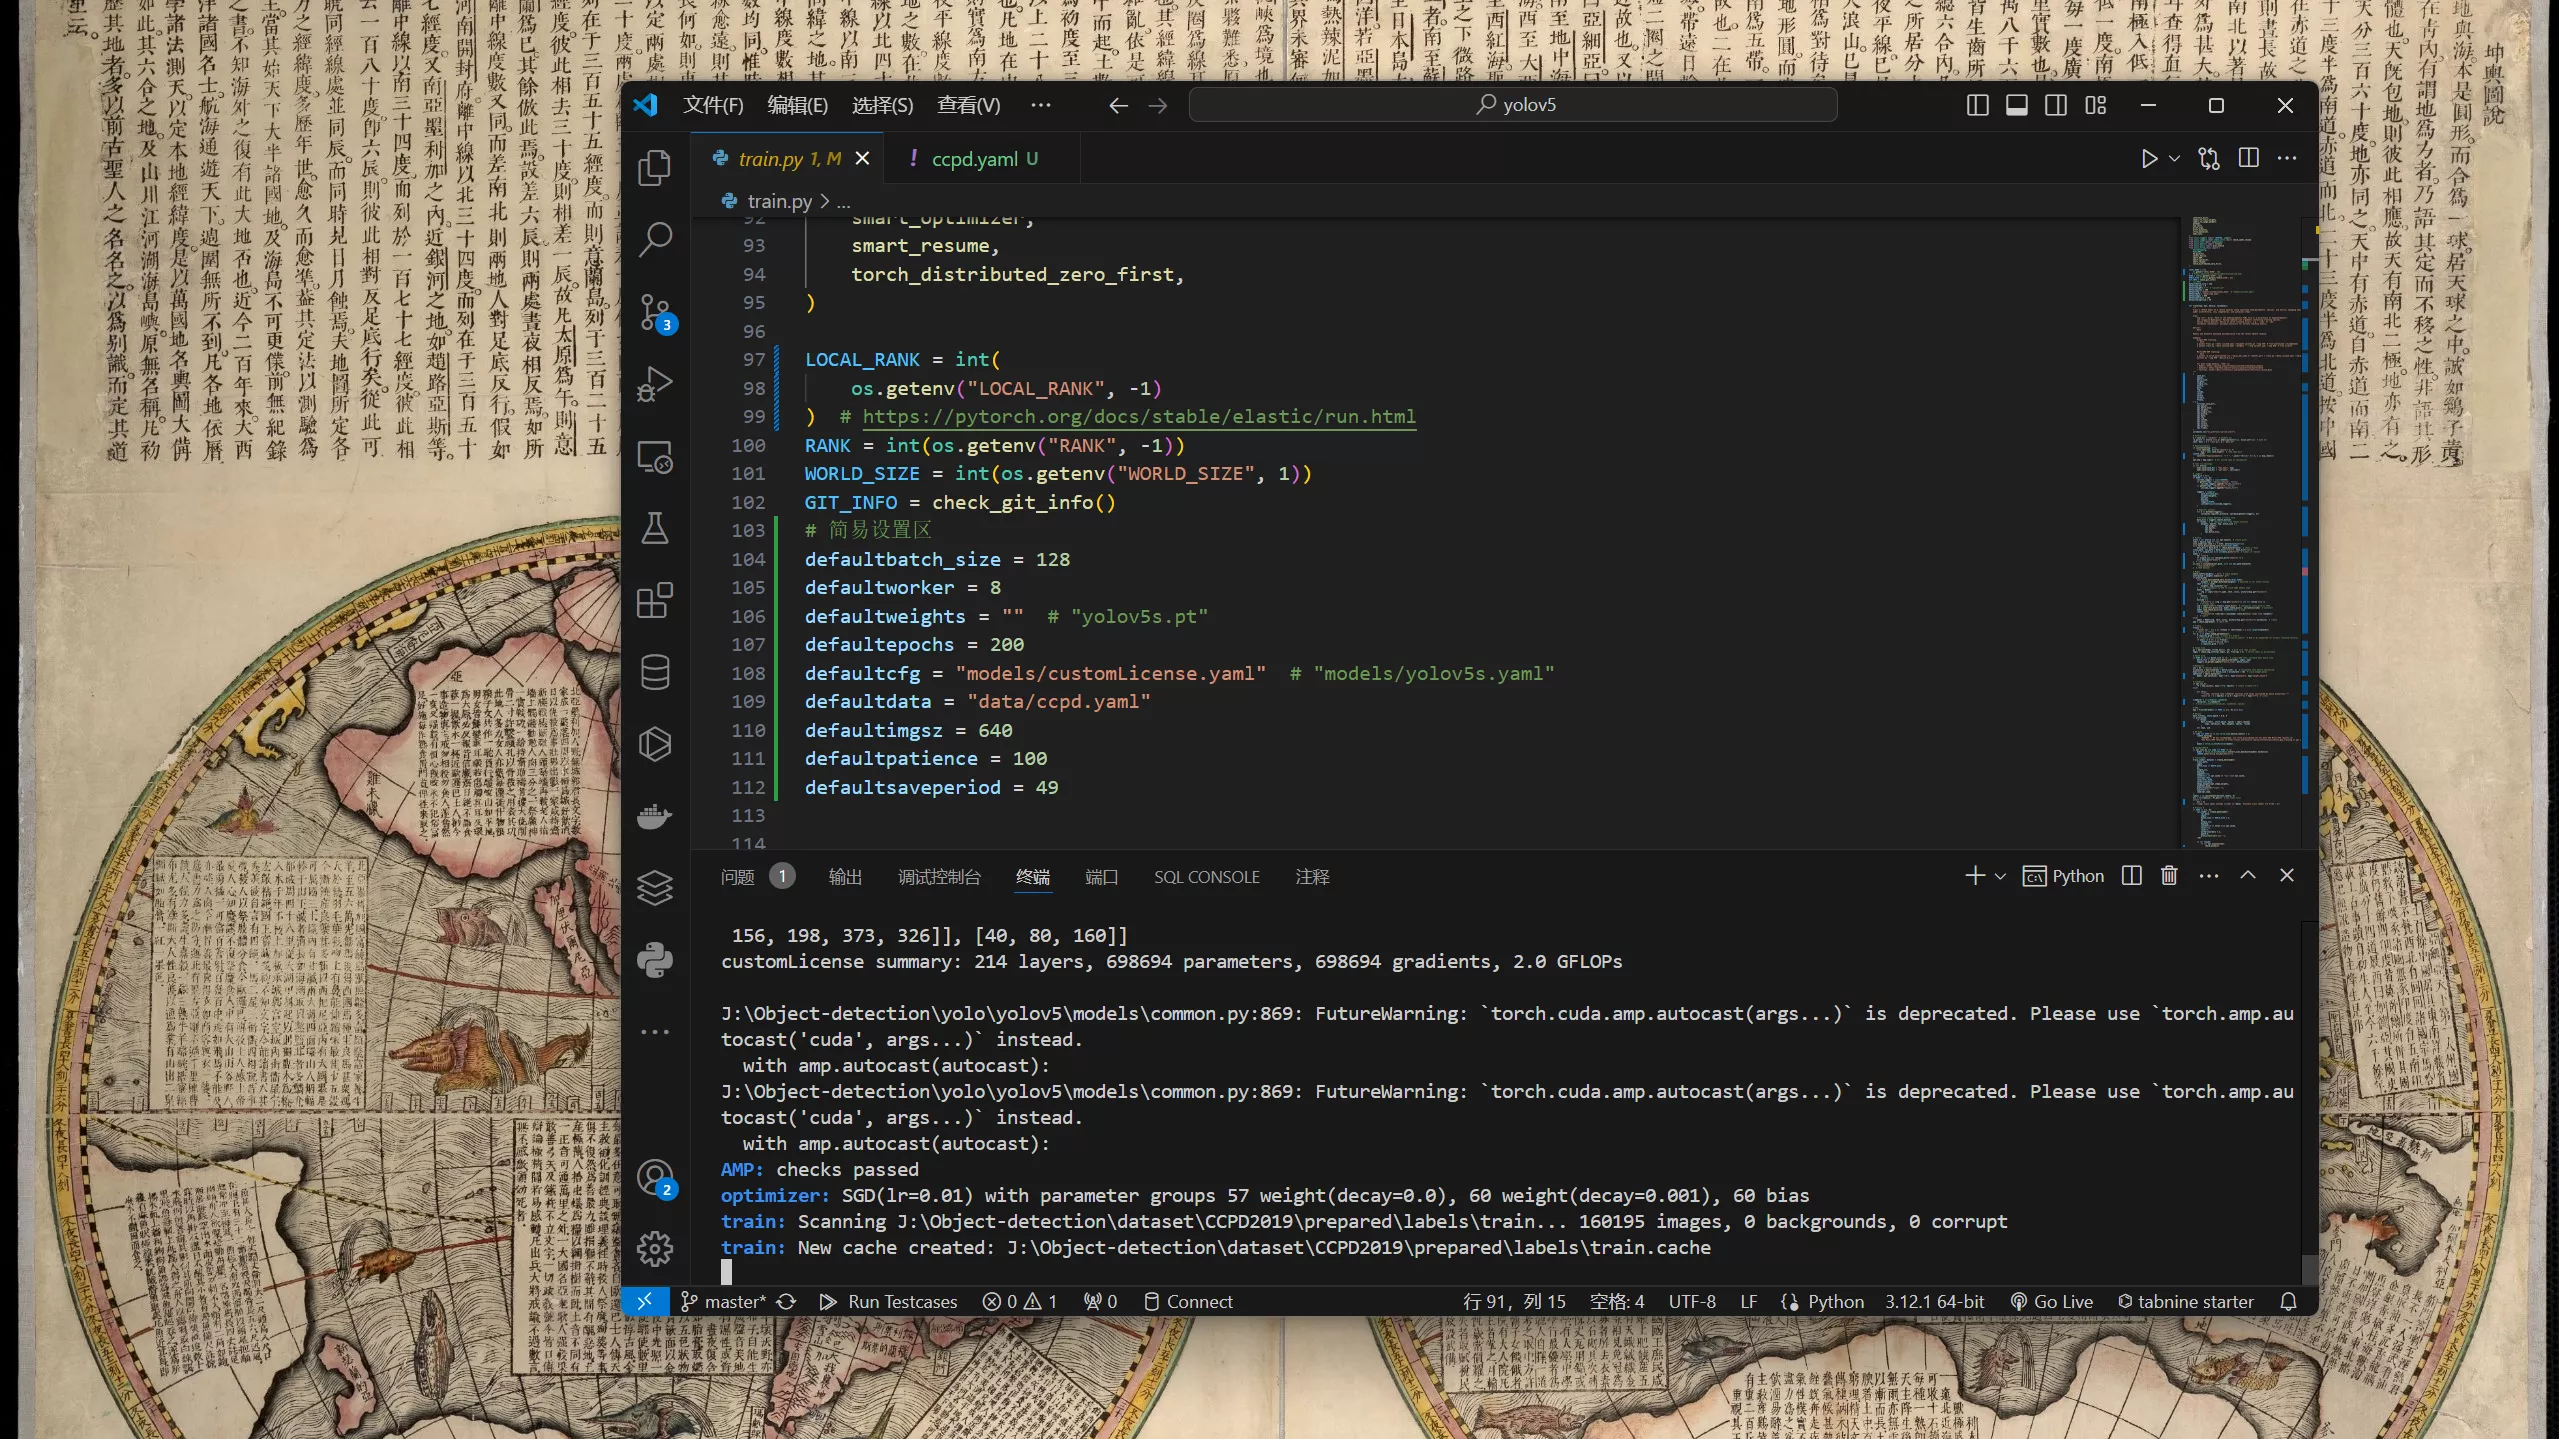Open the Manage gear menu
The image size is (2559, 1439).
(655, 1248)
